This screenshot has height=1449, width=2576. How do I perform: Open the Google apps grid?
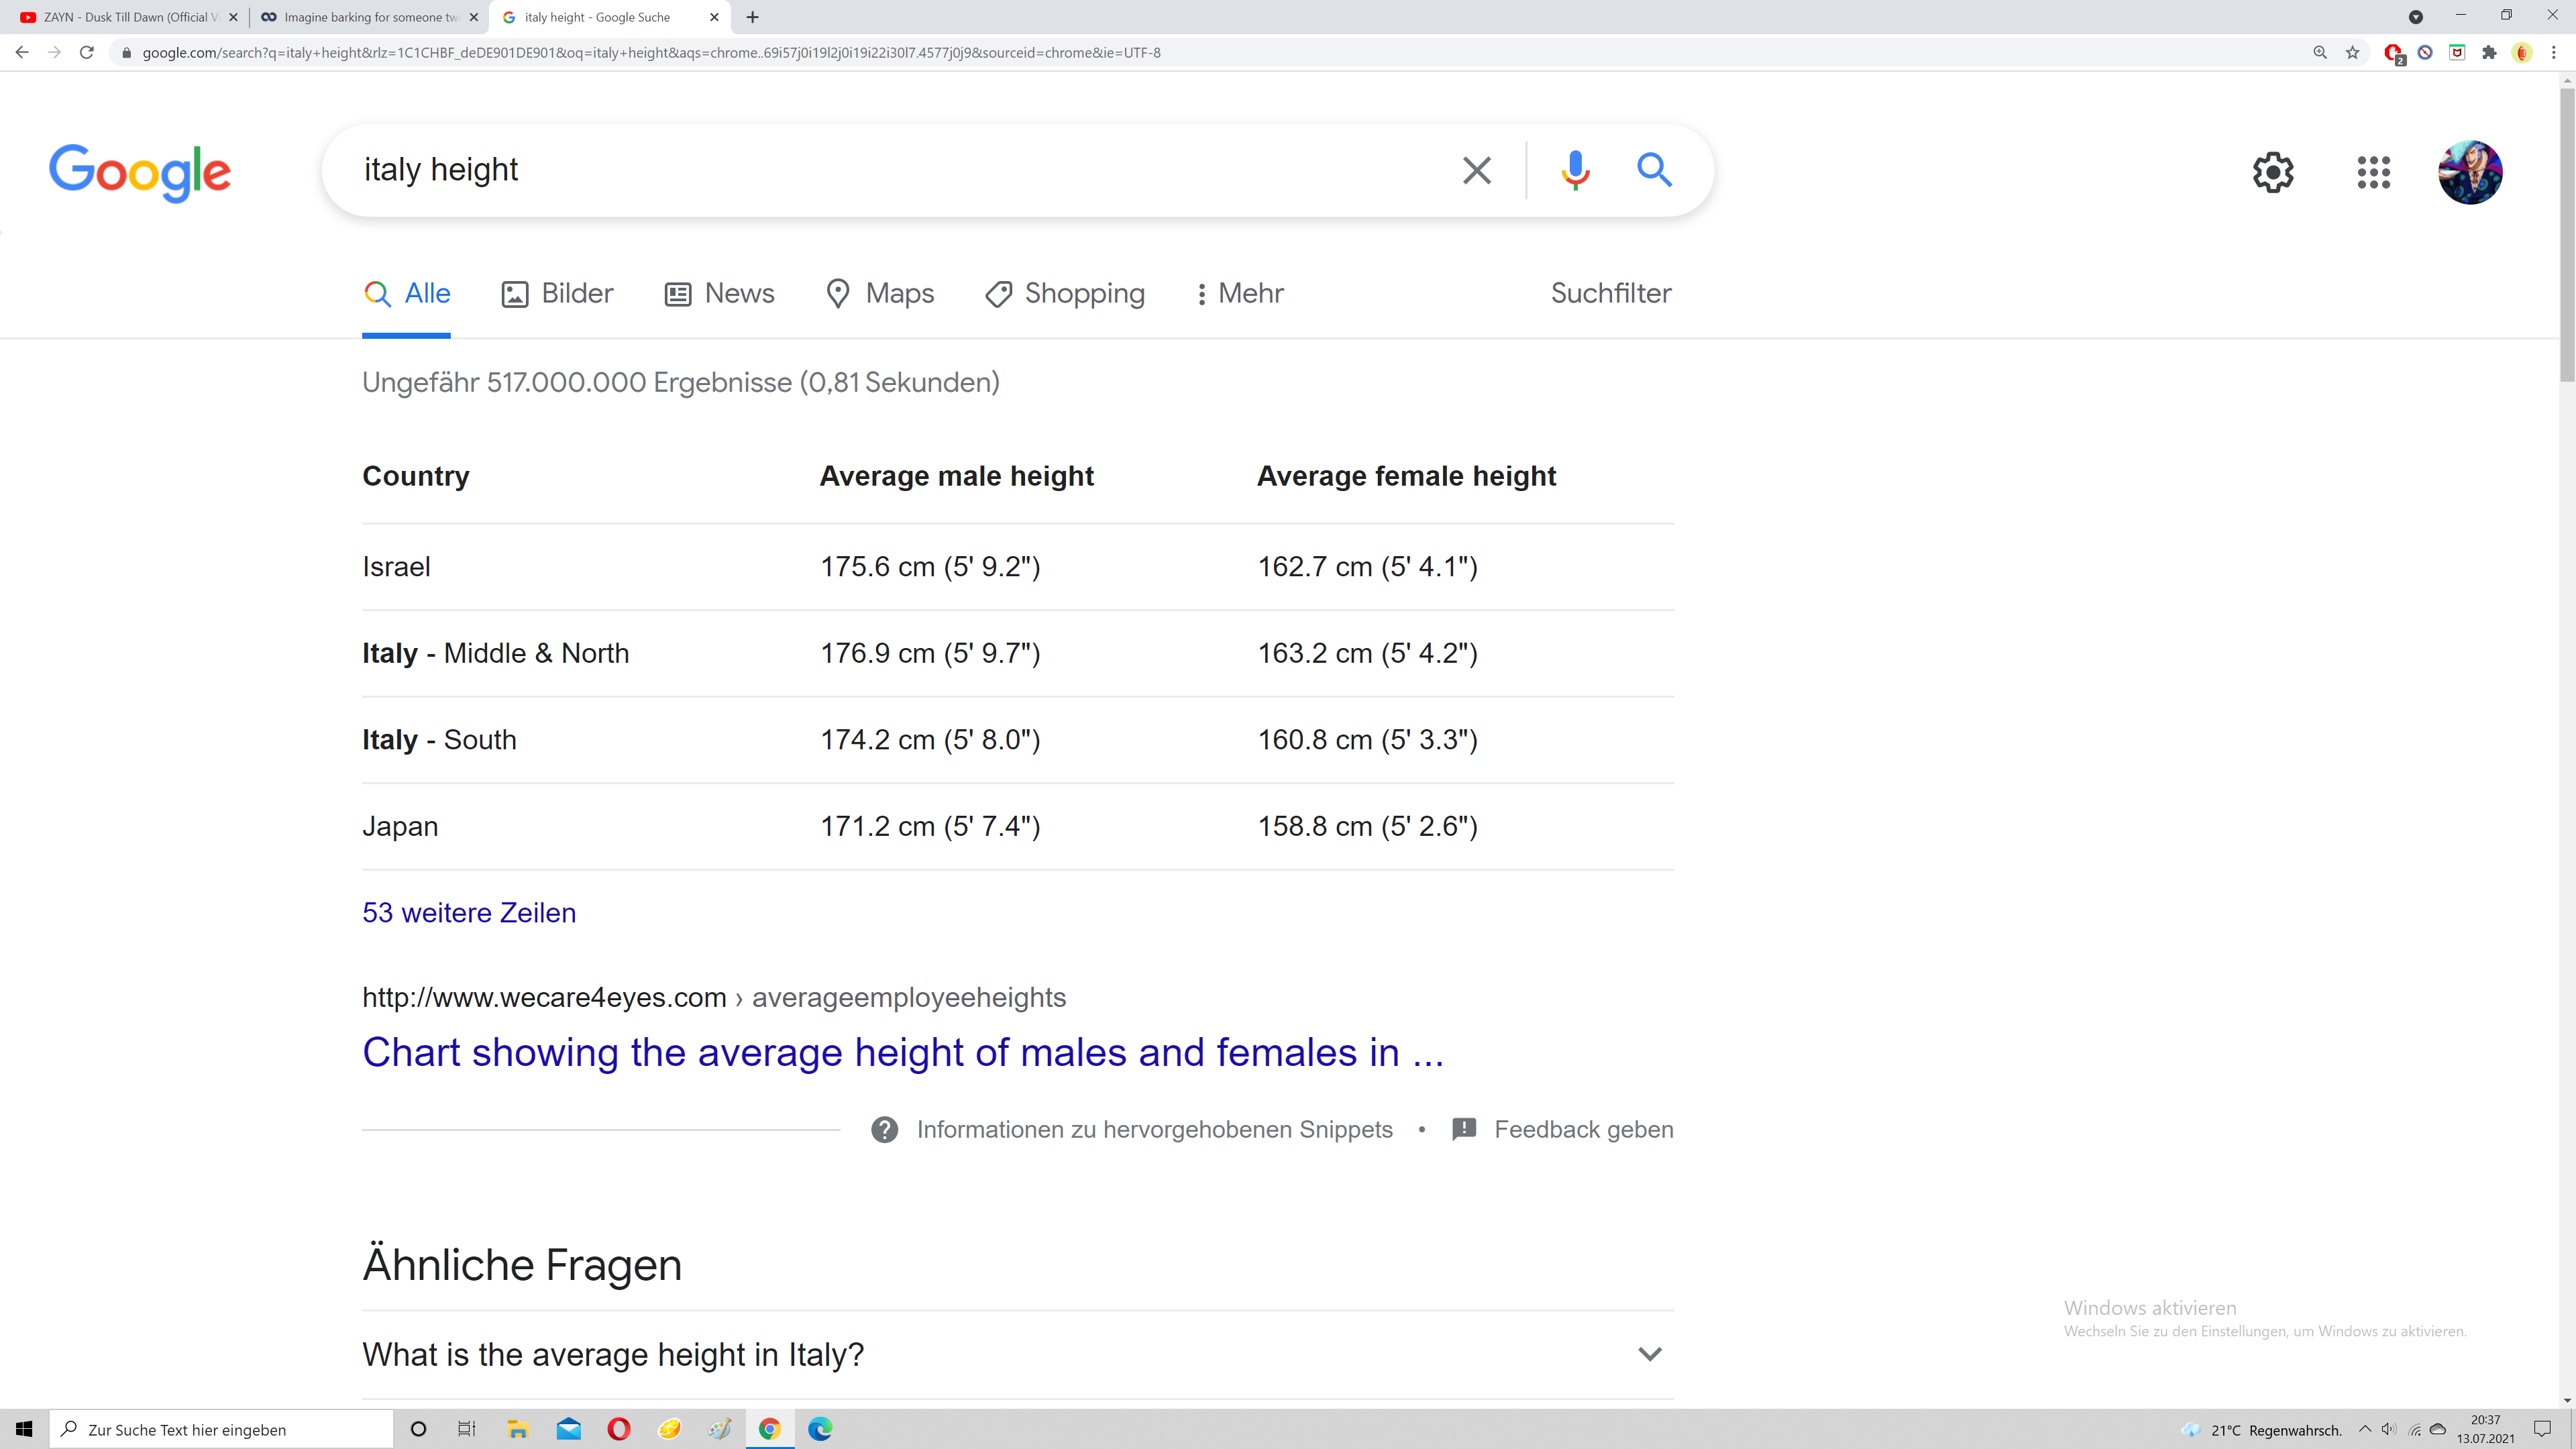[2373, 172]
